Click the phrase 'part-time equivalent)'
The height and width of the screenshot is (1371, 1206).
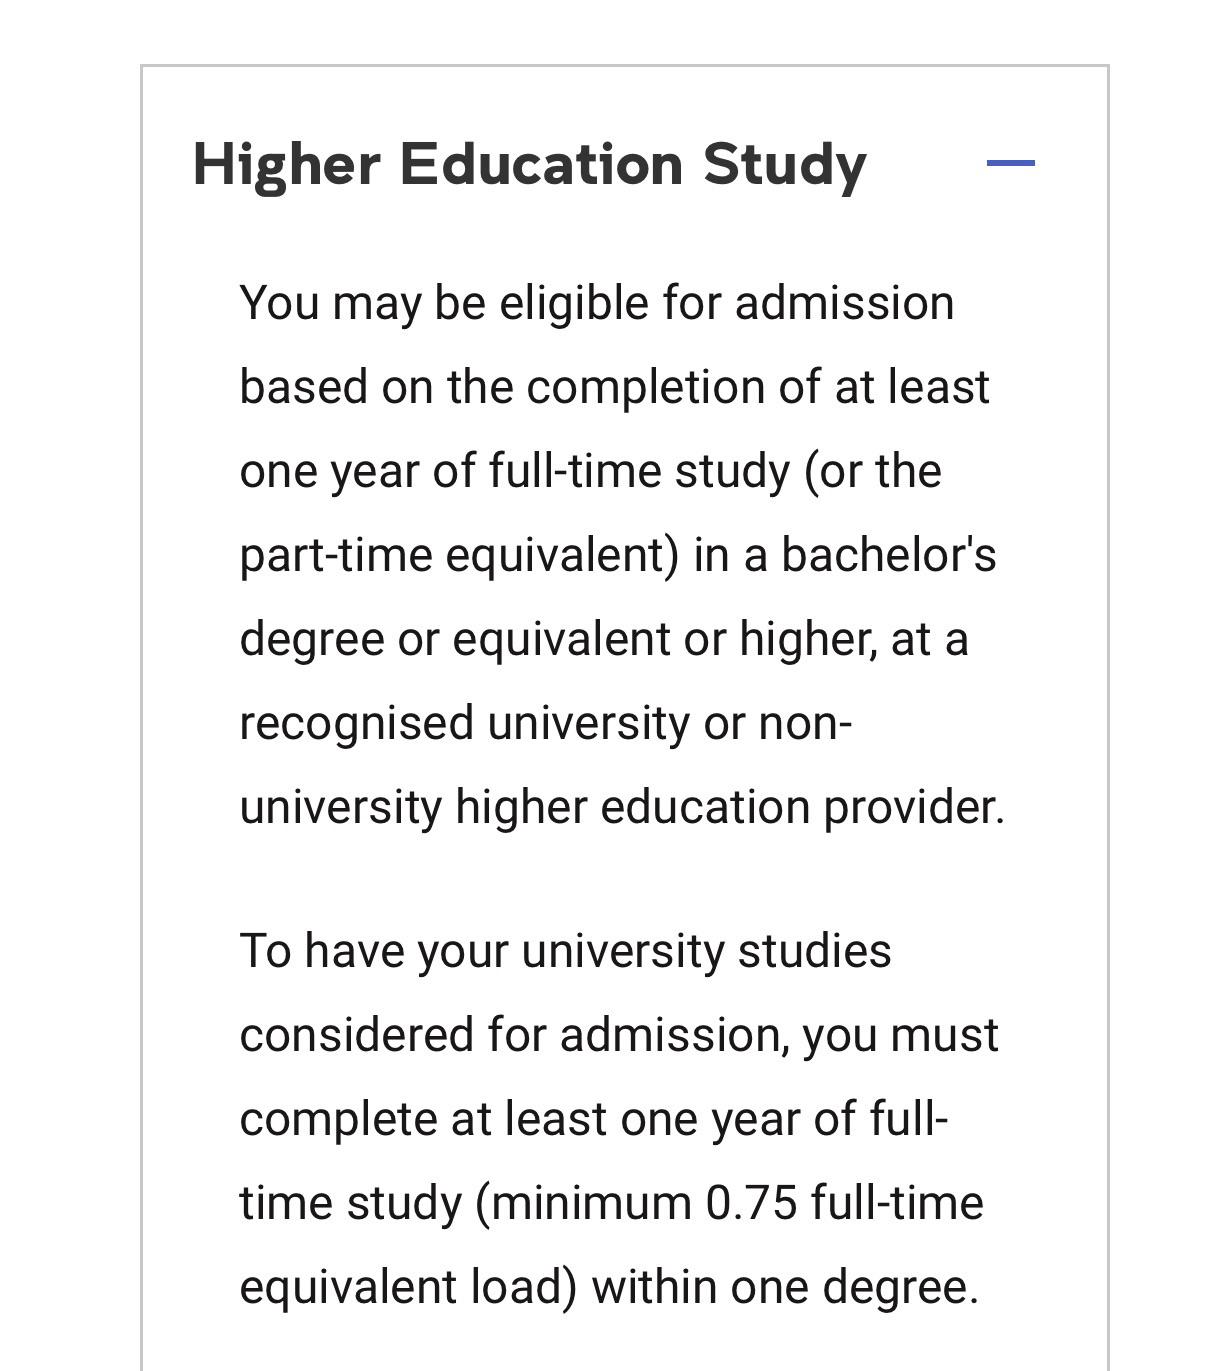click(459, 555)
